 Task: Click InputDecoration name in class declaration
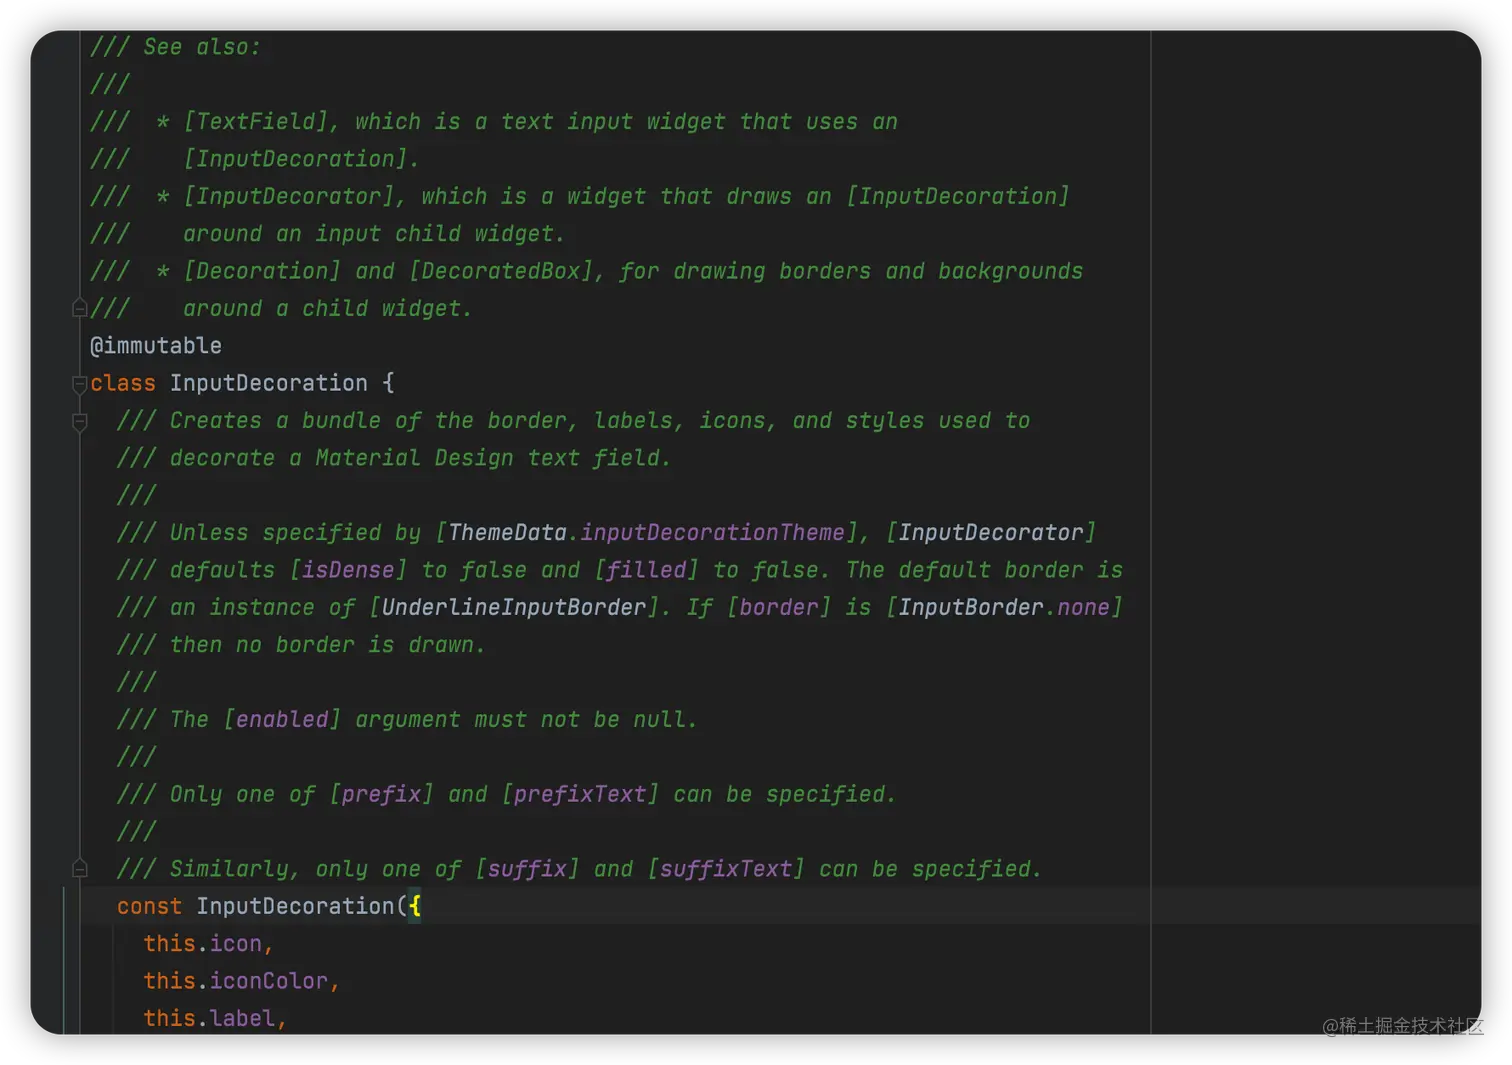[268, 384]
